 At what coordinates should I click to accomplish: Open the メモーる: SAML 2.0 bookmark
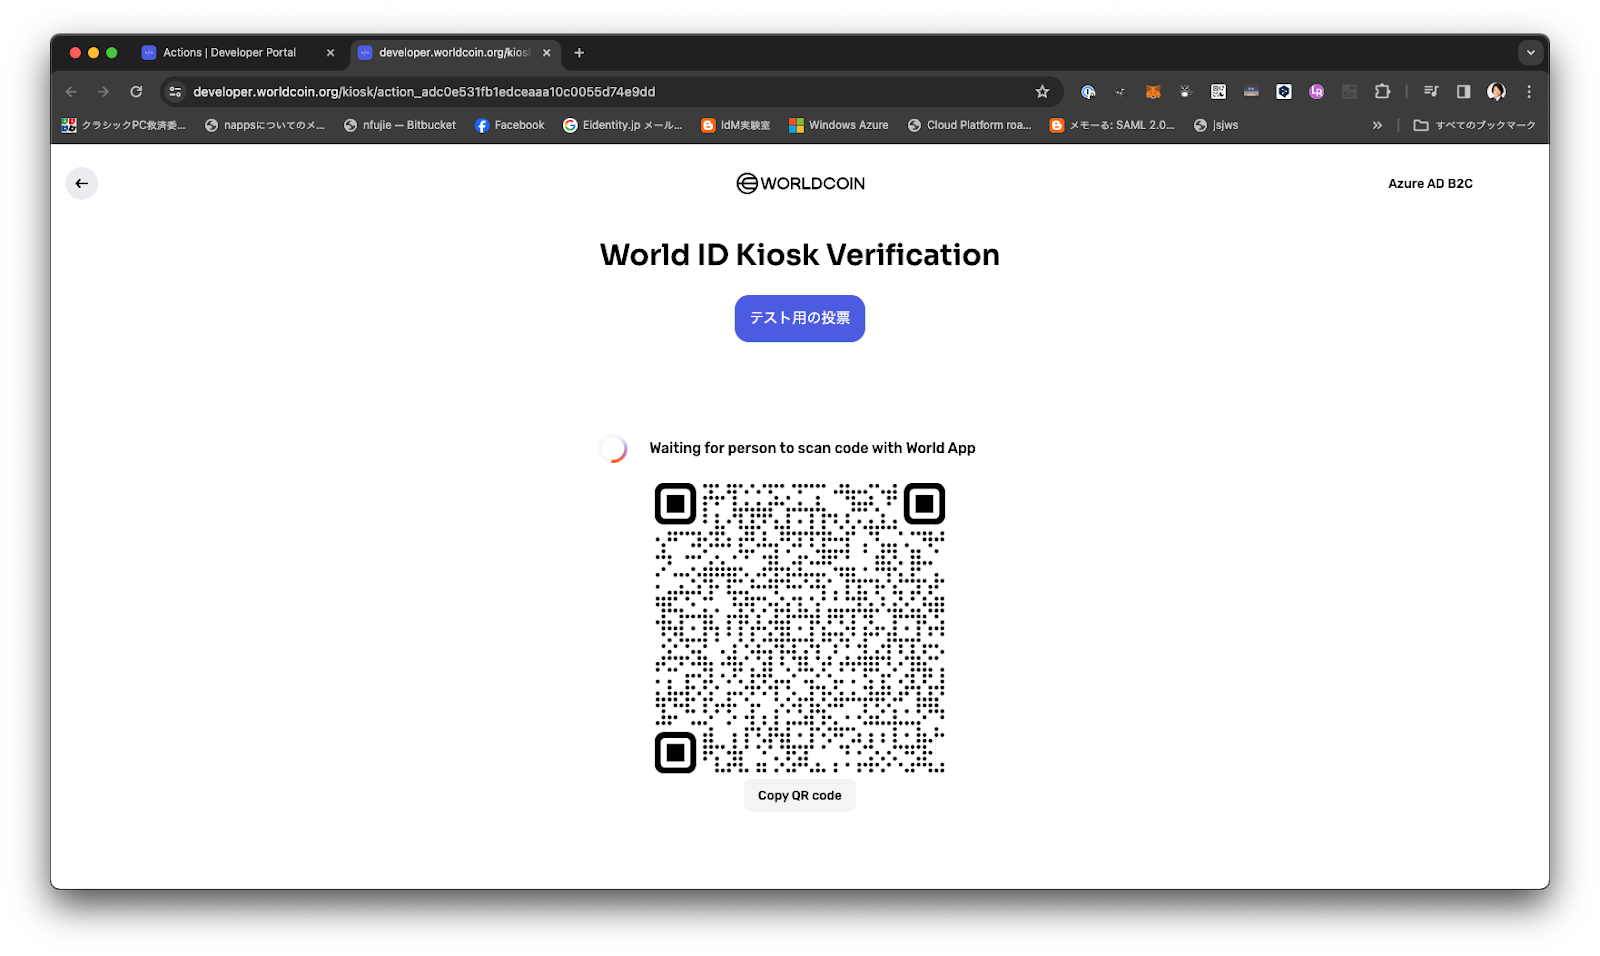(1112, 126)
